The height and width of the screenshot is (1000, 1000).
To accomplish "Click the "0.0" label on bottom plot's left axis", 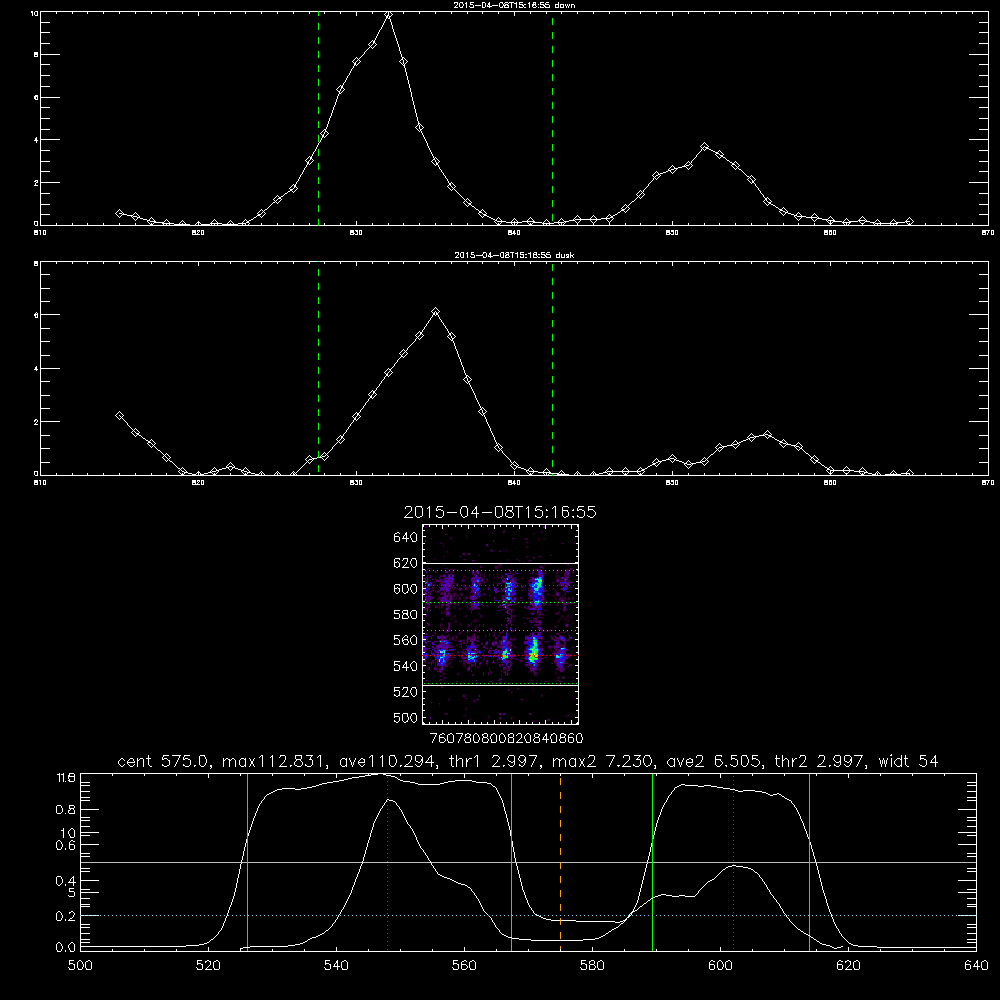I will tap(66, 948).
